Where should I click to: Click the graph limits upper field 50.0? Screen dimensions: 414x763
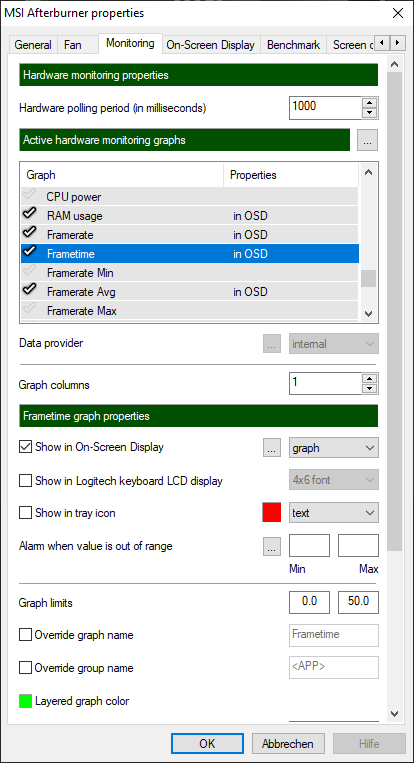click(x=359, y=602)
